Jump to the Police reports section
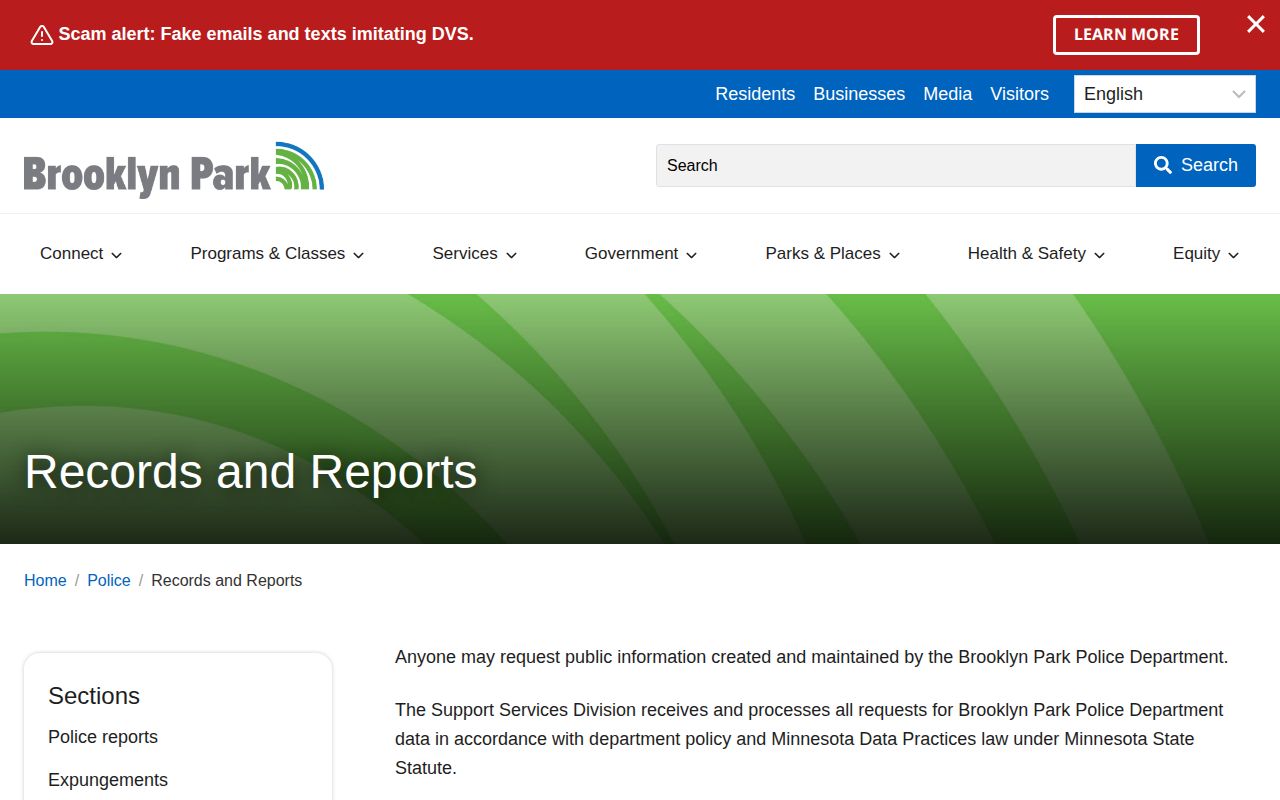The image size is (1280, 800). pos(103,737)
